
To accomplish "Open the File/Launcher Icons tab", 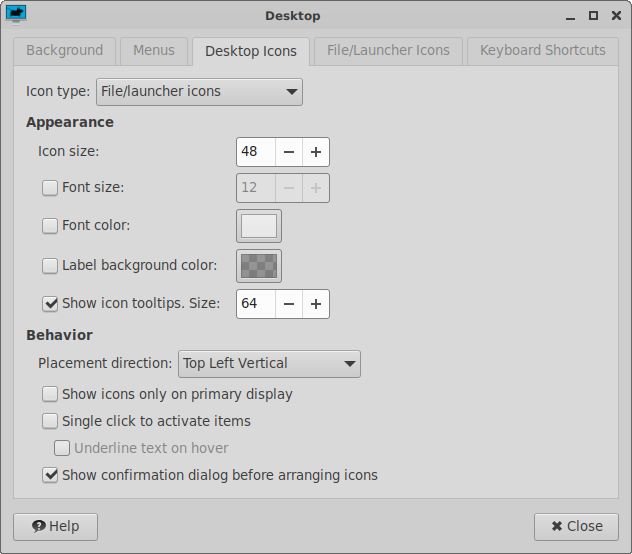I will (388, 51).
